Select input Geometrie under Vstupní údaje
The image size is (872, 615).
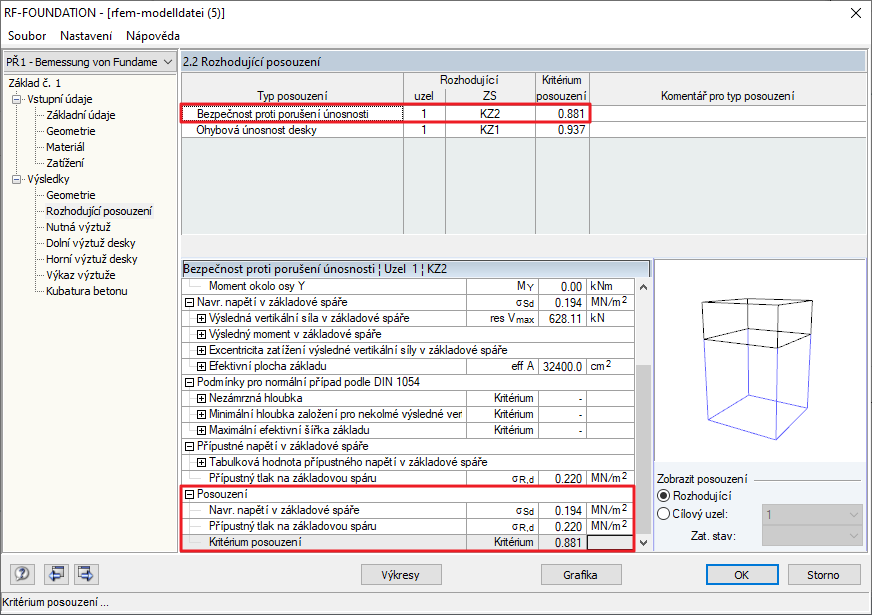pyautogui.click(x=71, y=131)
